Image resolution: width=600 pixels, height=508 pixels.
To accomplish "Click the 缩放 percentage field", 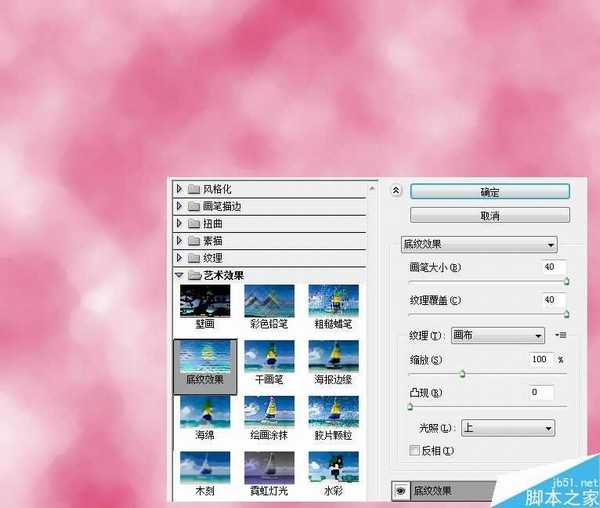I will coord(541,359).
